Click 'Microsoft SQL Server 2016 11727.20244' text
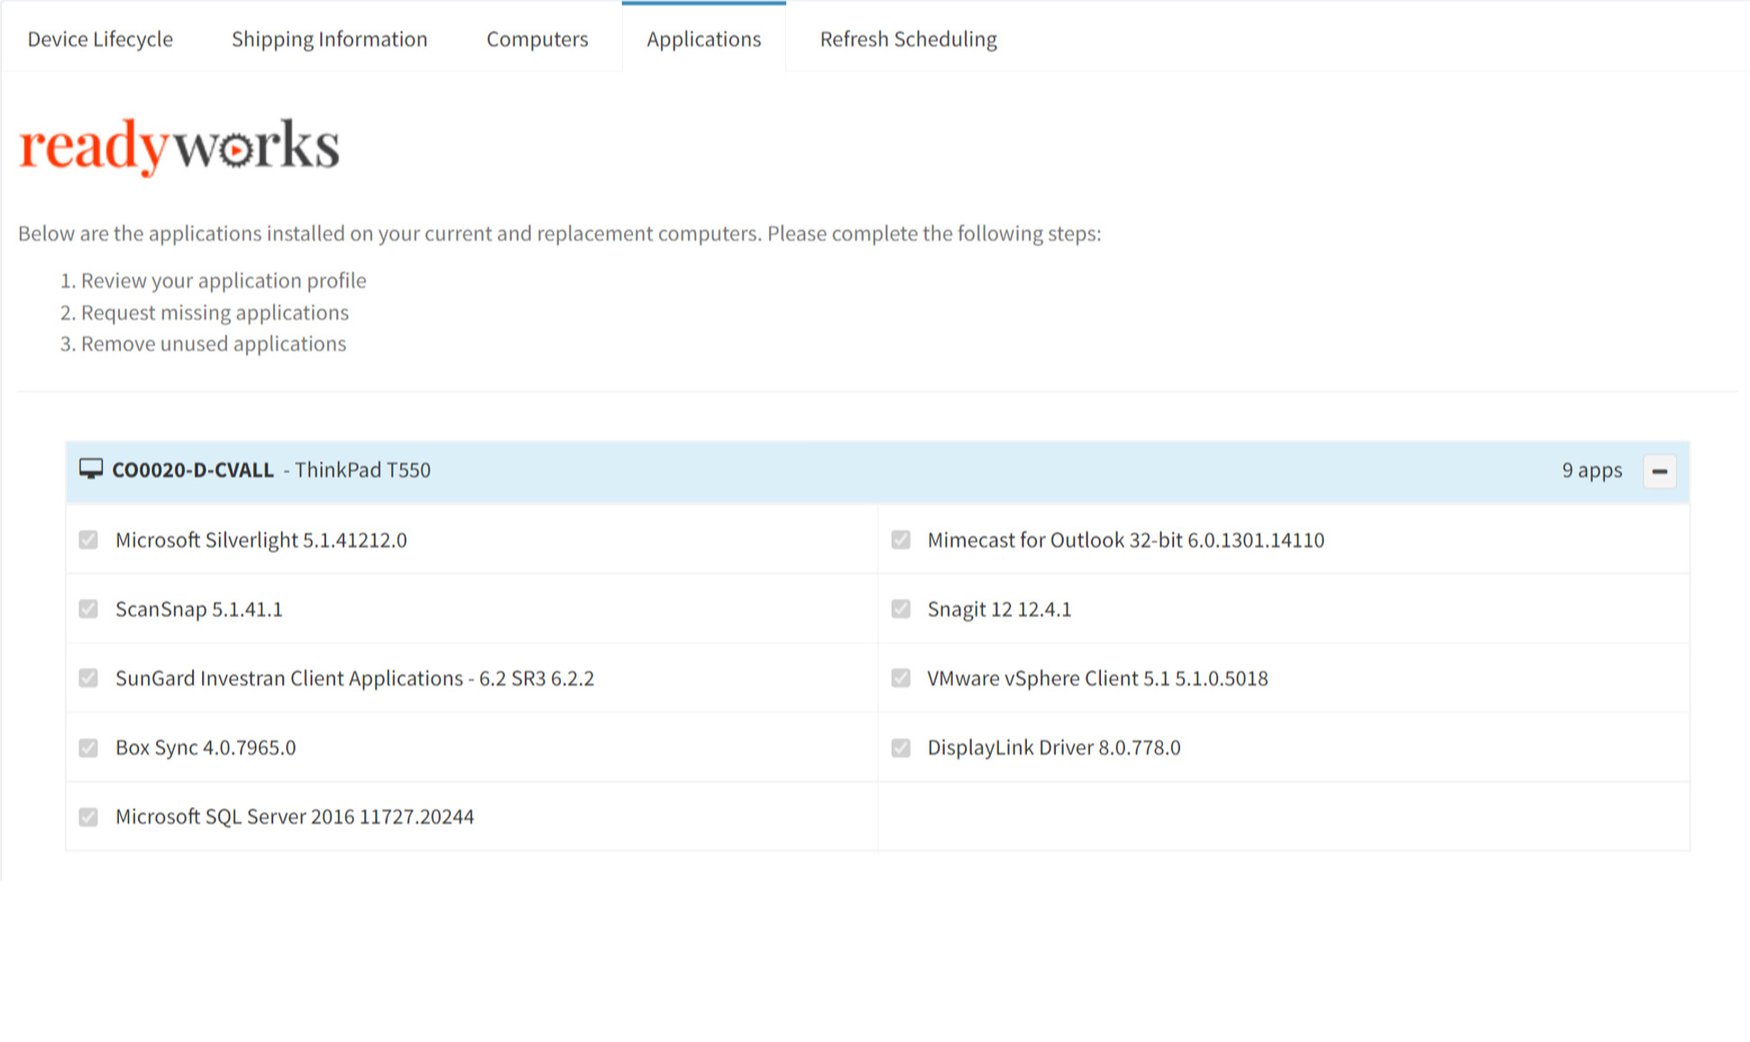Viewport: 1750px width, 1042px height. [x=295, y=817]
